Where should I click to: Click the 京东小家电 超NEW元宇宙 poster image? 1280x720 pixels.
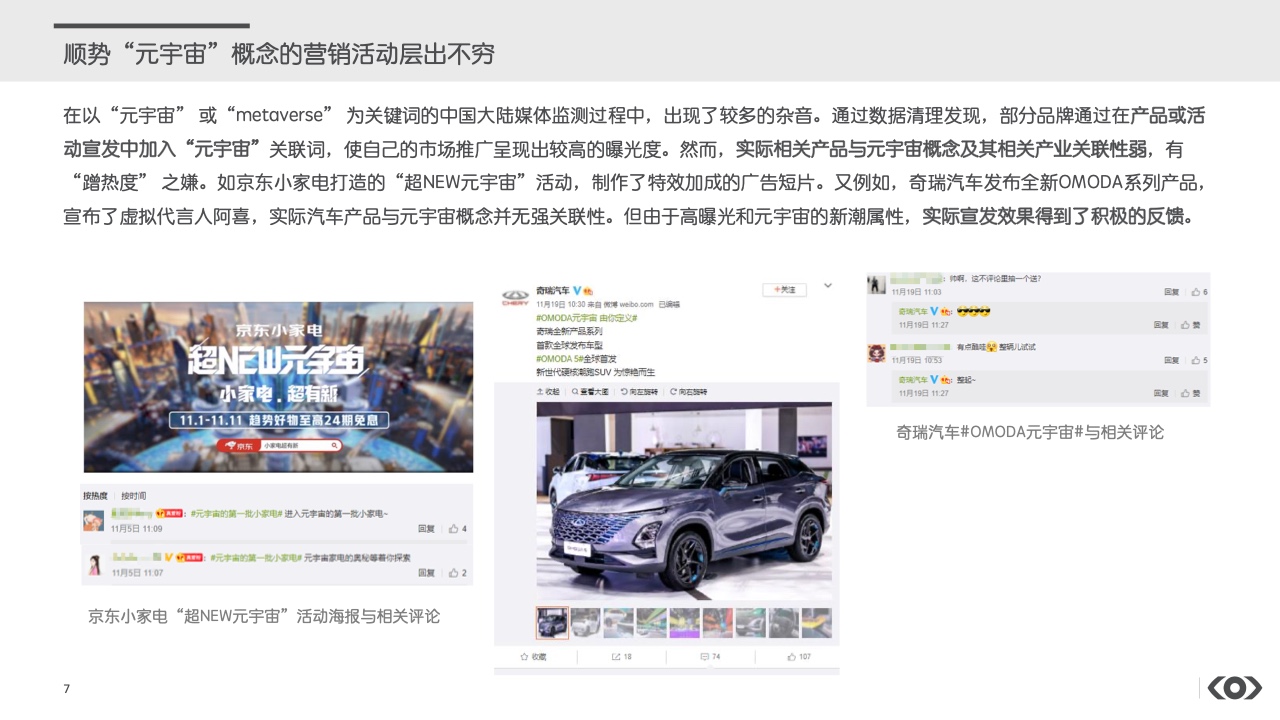click(x=278, y=387)
